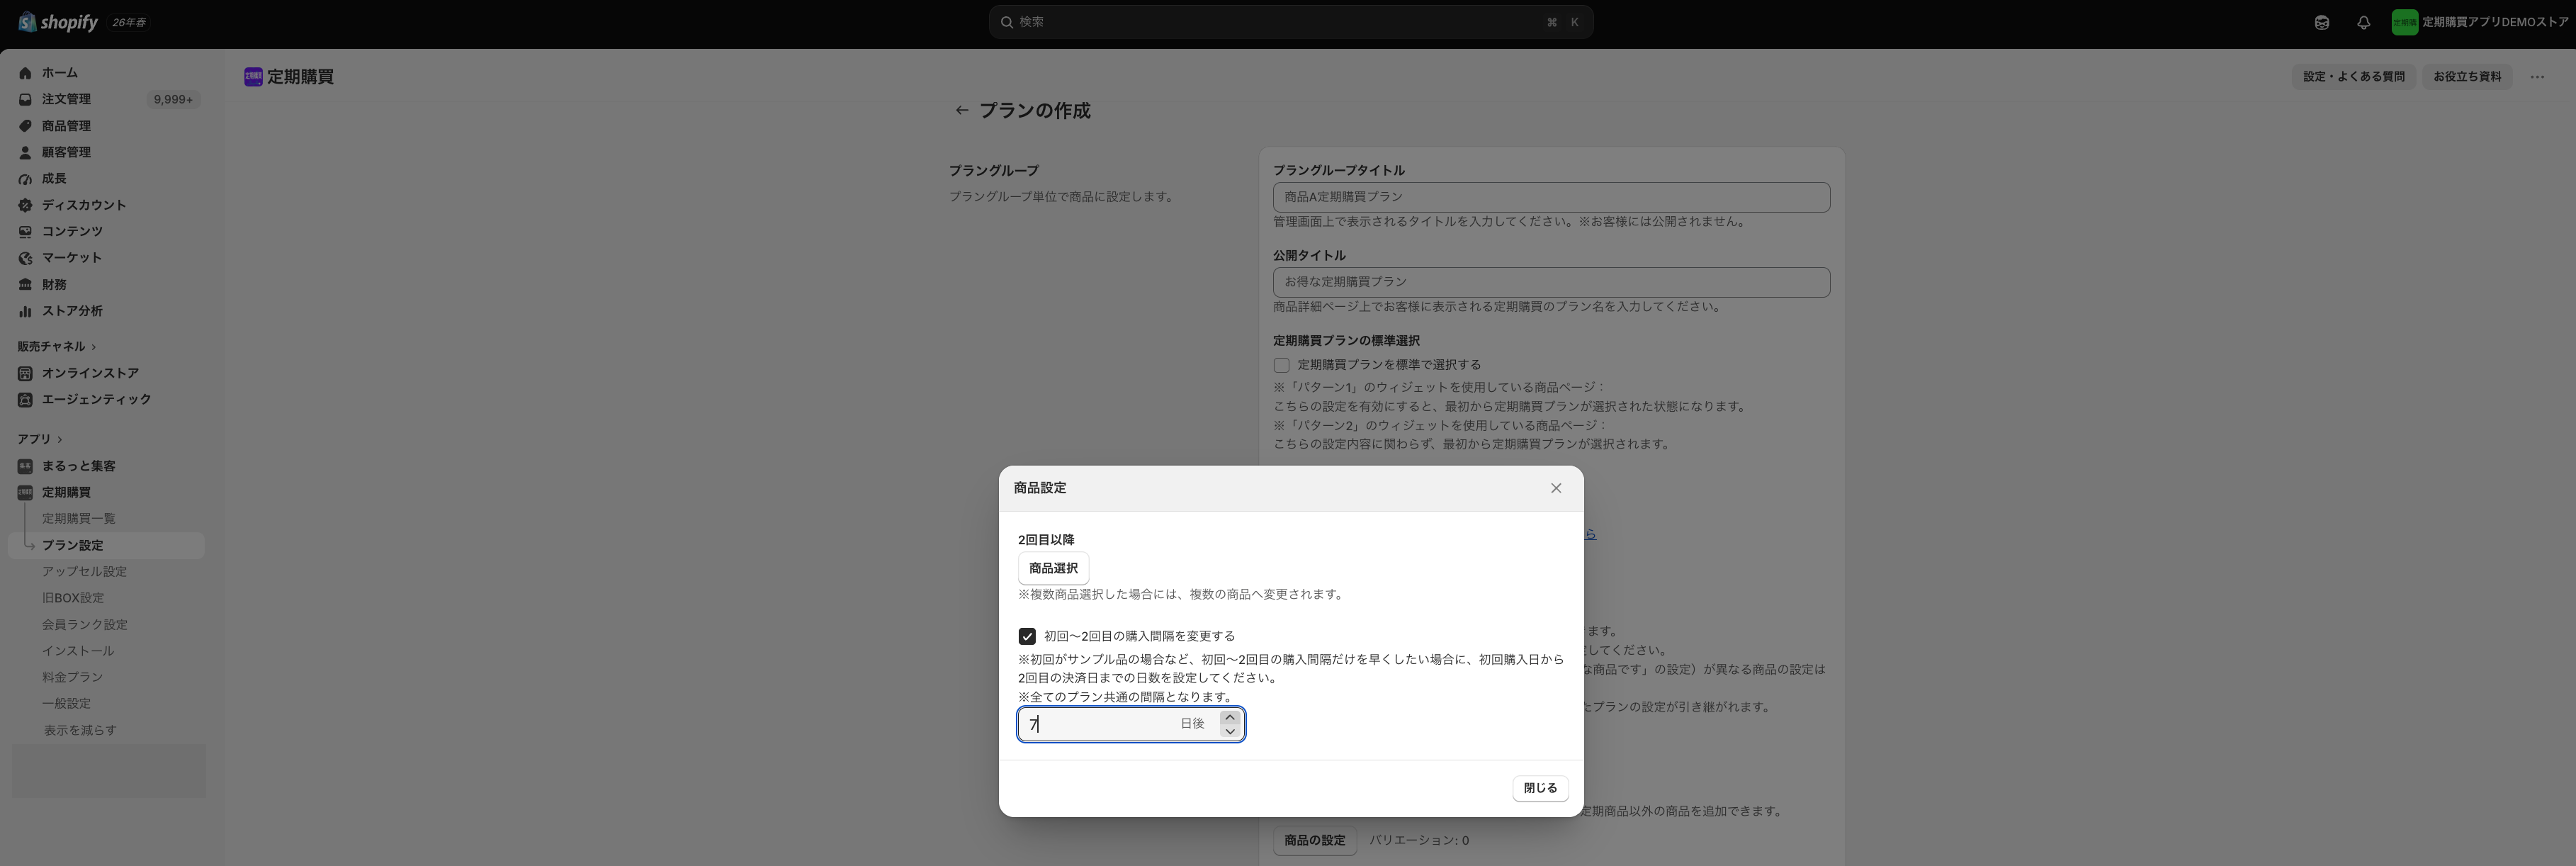Focus the 検索 search bar

(1290, 22)
